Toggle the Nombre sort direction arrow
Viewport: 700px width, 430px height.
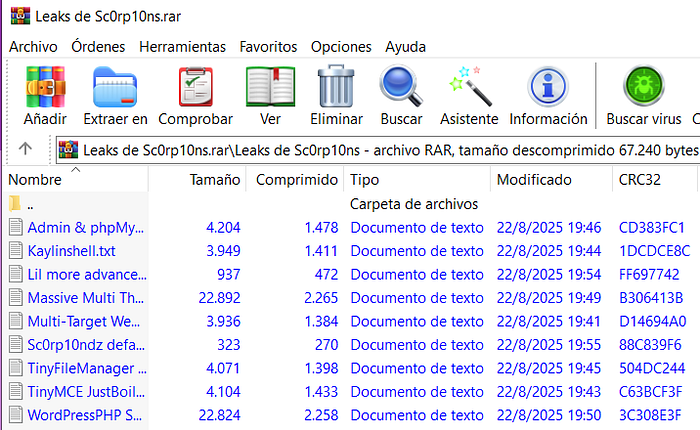click(75, 170)
